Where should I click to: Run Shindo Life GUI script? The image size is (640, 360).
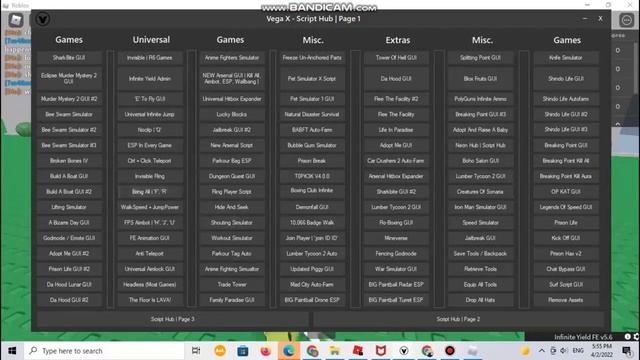pos(566,78)
